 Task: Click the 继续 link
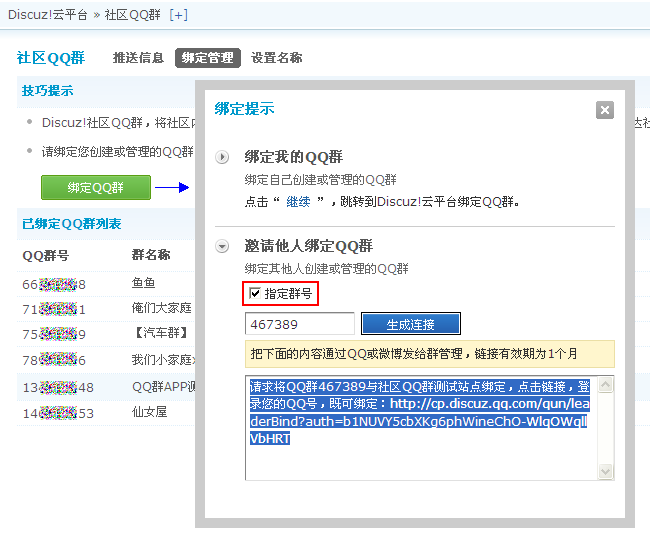point(298,202)
